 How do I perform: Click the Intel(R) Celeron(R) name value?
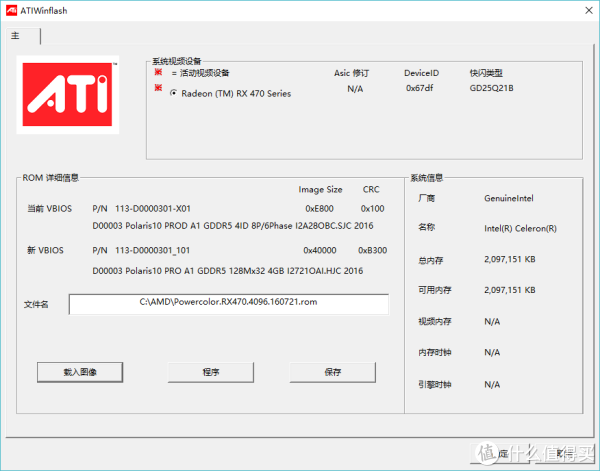pyautogui.click(x=520, y=228)
